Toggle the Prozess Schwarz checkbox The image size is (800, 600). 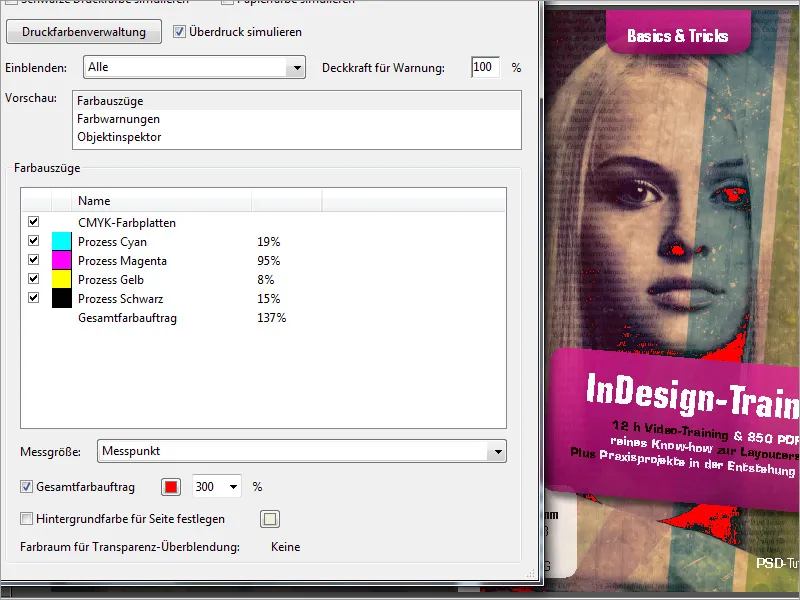point(34,297)
